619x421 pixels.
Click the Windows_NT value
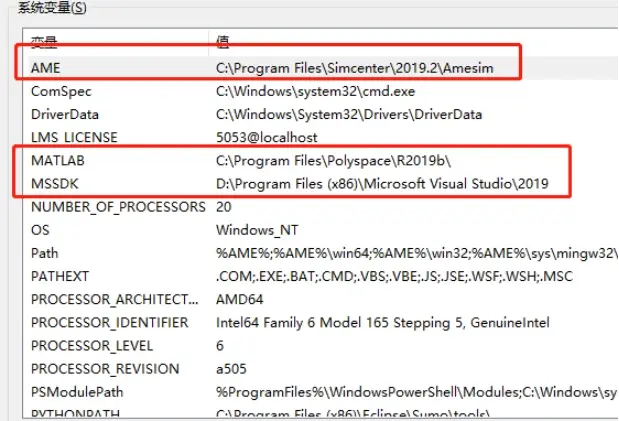[257, 230]
